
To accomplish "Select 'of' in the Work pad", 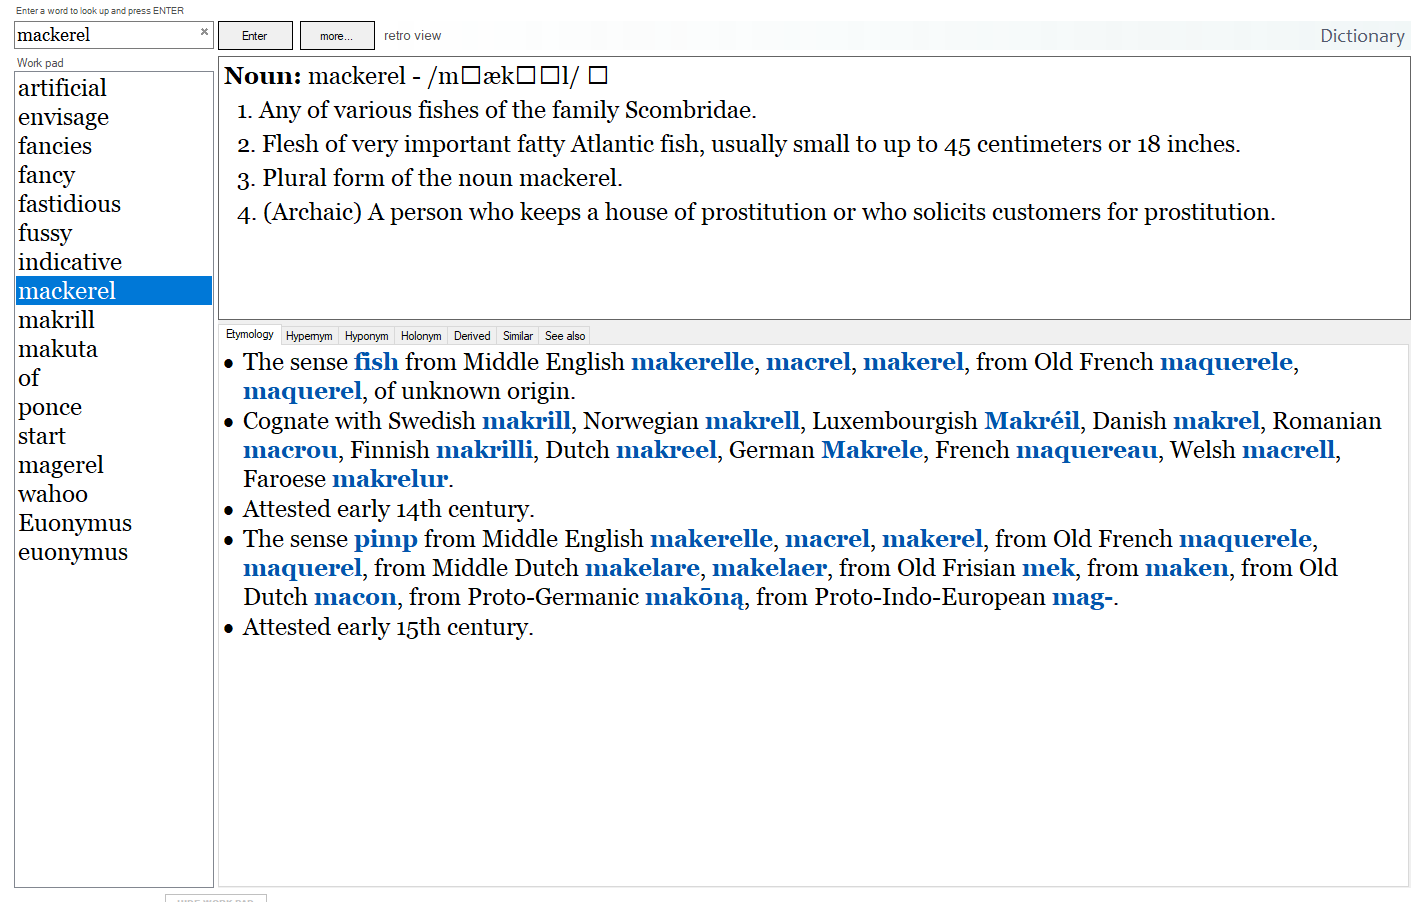I will (114, 378).
